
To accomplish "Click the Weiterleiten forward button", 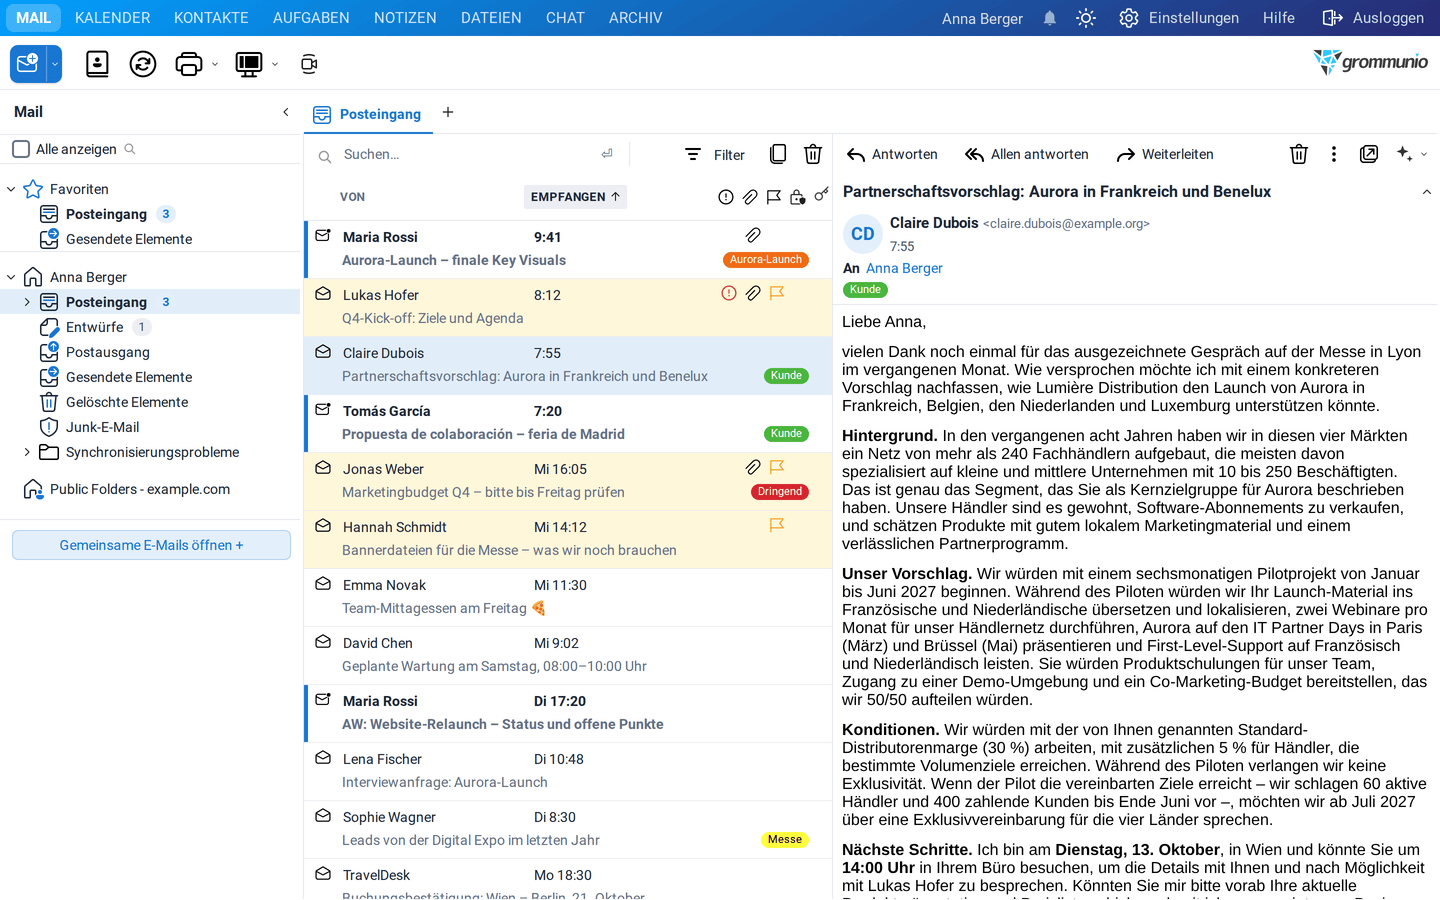I will [1164, 154].
